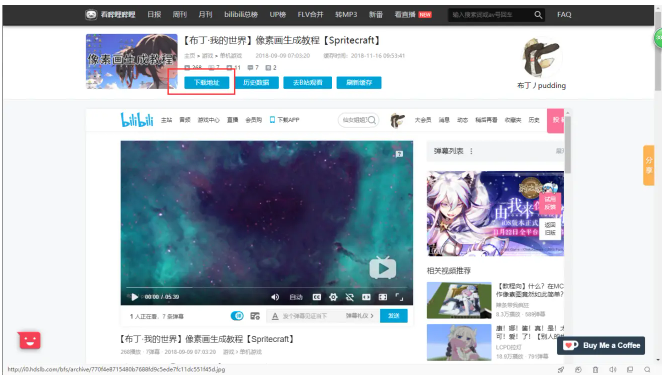This screenshot has height=378, width=663.
Task: Open the FAQ link
Action: (564, 14)
